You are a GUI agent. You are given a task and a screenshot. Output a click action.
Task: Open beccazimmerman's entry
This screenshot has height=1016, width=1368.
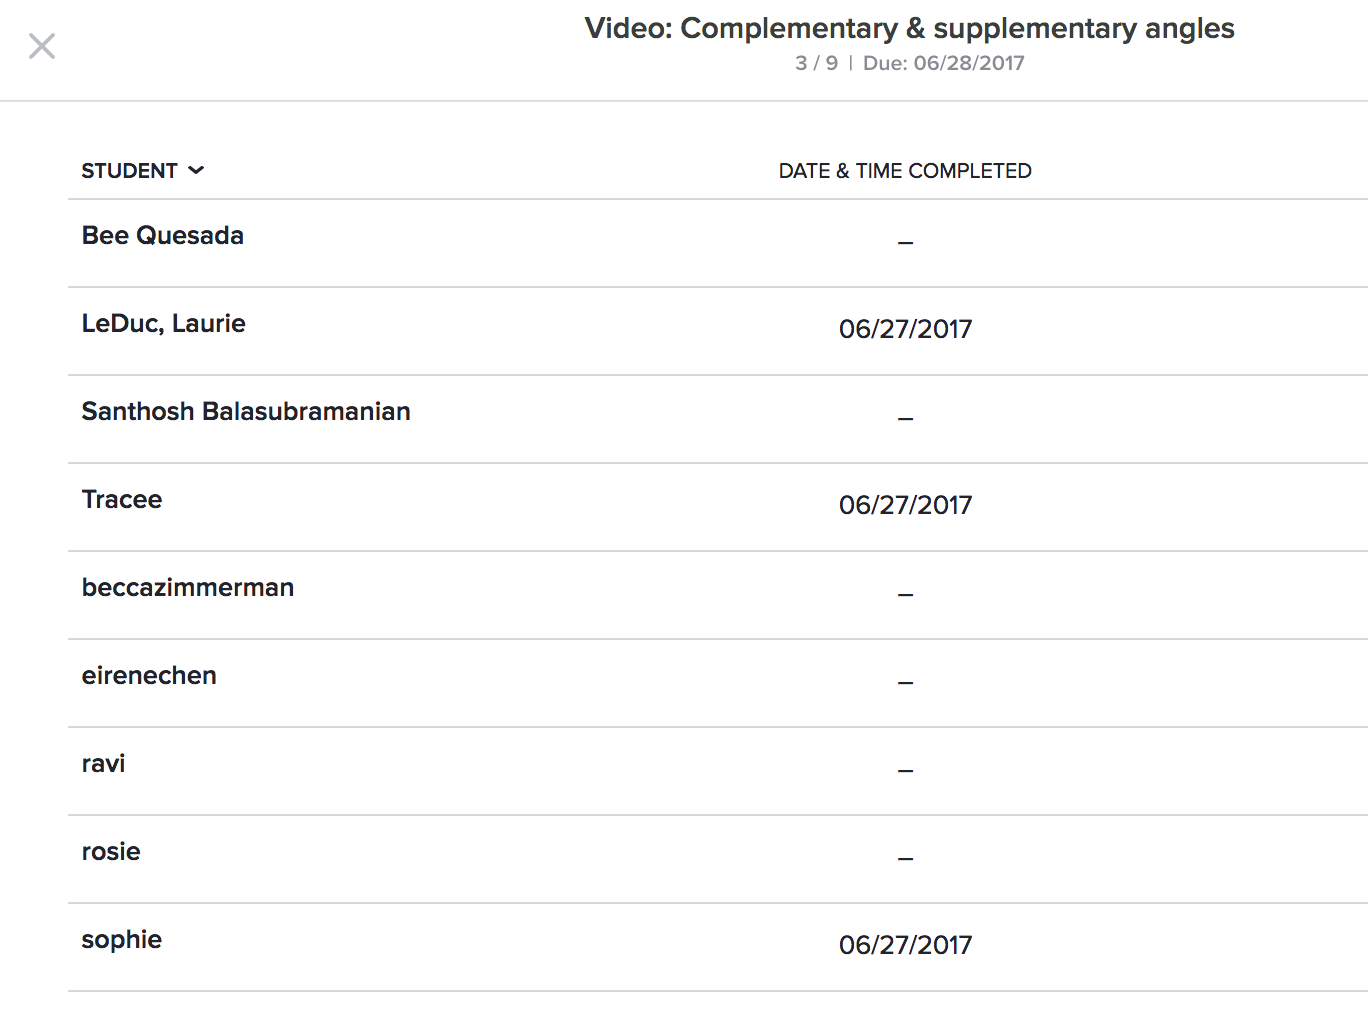click(x=188, y=588)
